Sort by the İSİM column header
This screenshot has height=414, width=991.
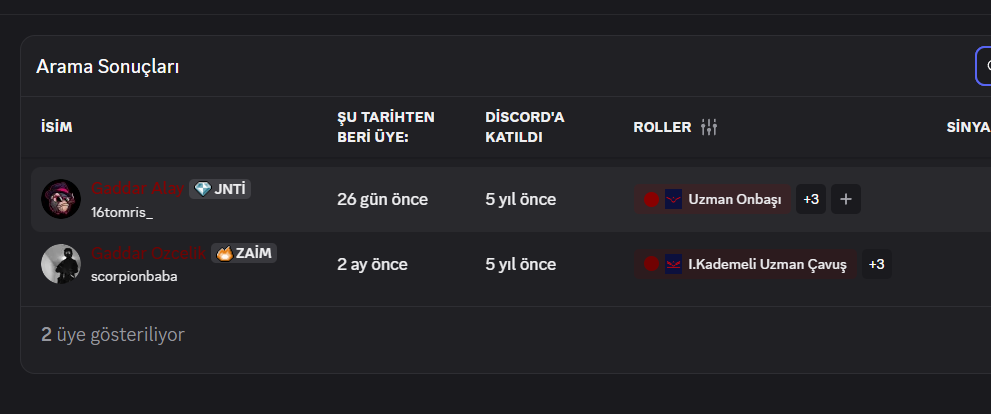coord(57,127)
